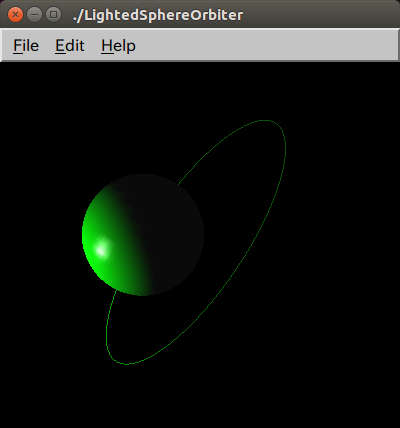
Task: Click where the orbit line meets the sphere's top
Action: pos(179,184)
